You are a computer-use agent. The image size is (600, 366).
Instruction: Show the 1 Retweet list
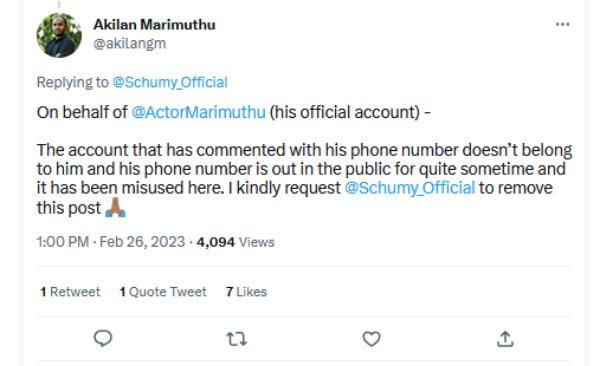70,292
